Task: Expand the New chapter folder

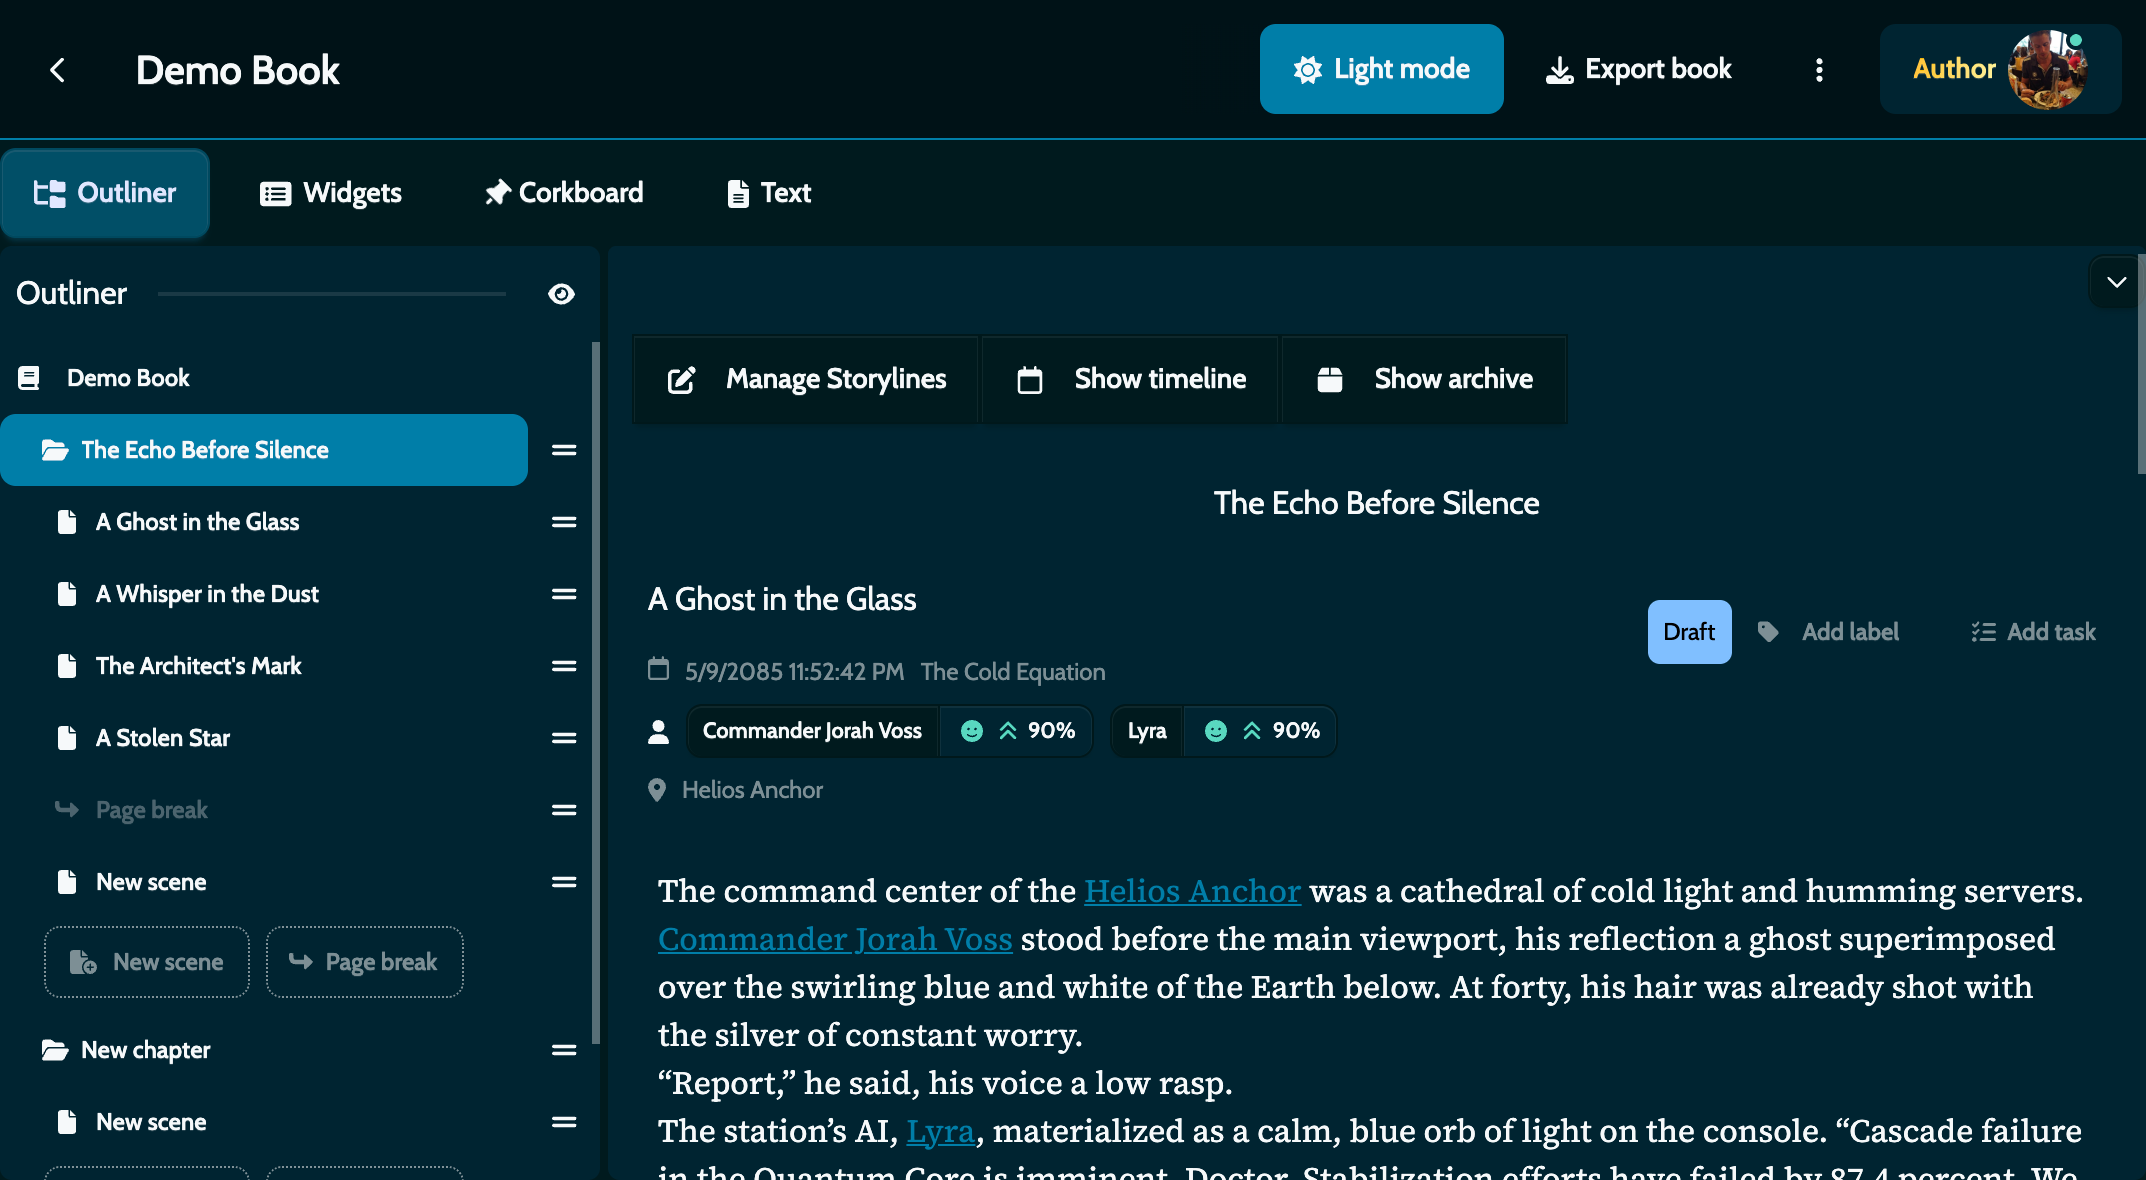Action: 58,1049
